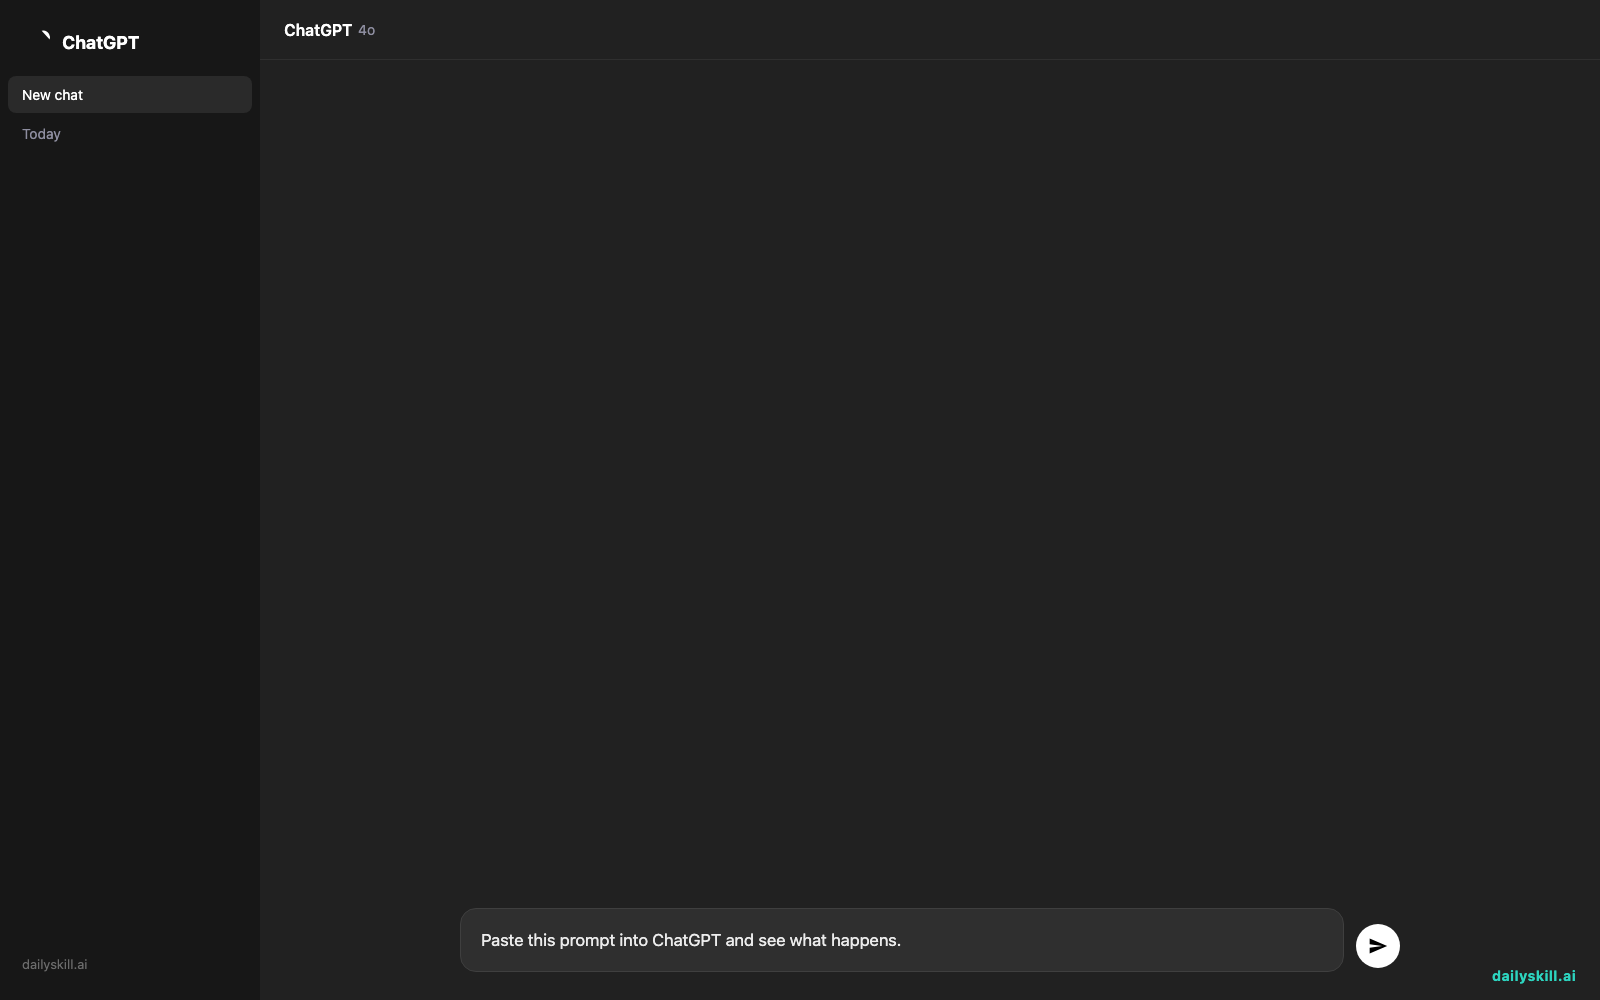Click the ChatGPT 4o model header
Screen dimensions: 1600x1000
[x=329, y=30]
